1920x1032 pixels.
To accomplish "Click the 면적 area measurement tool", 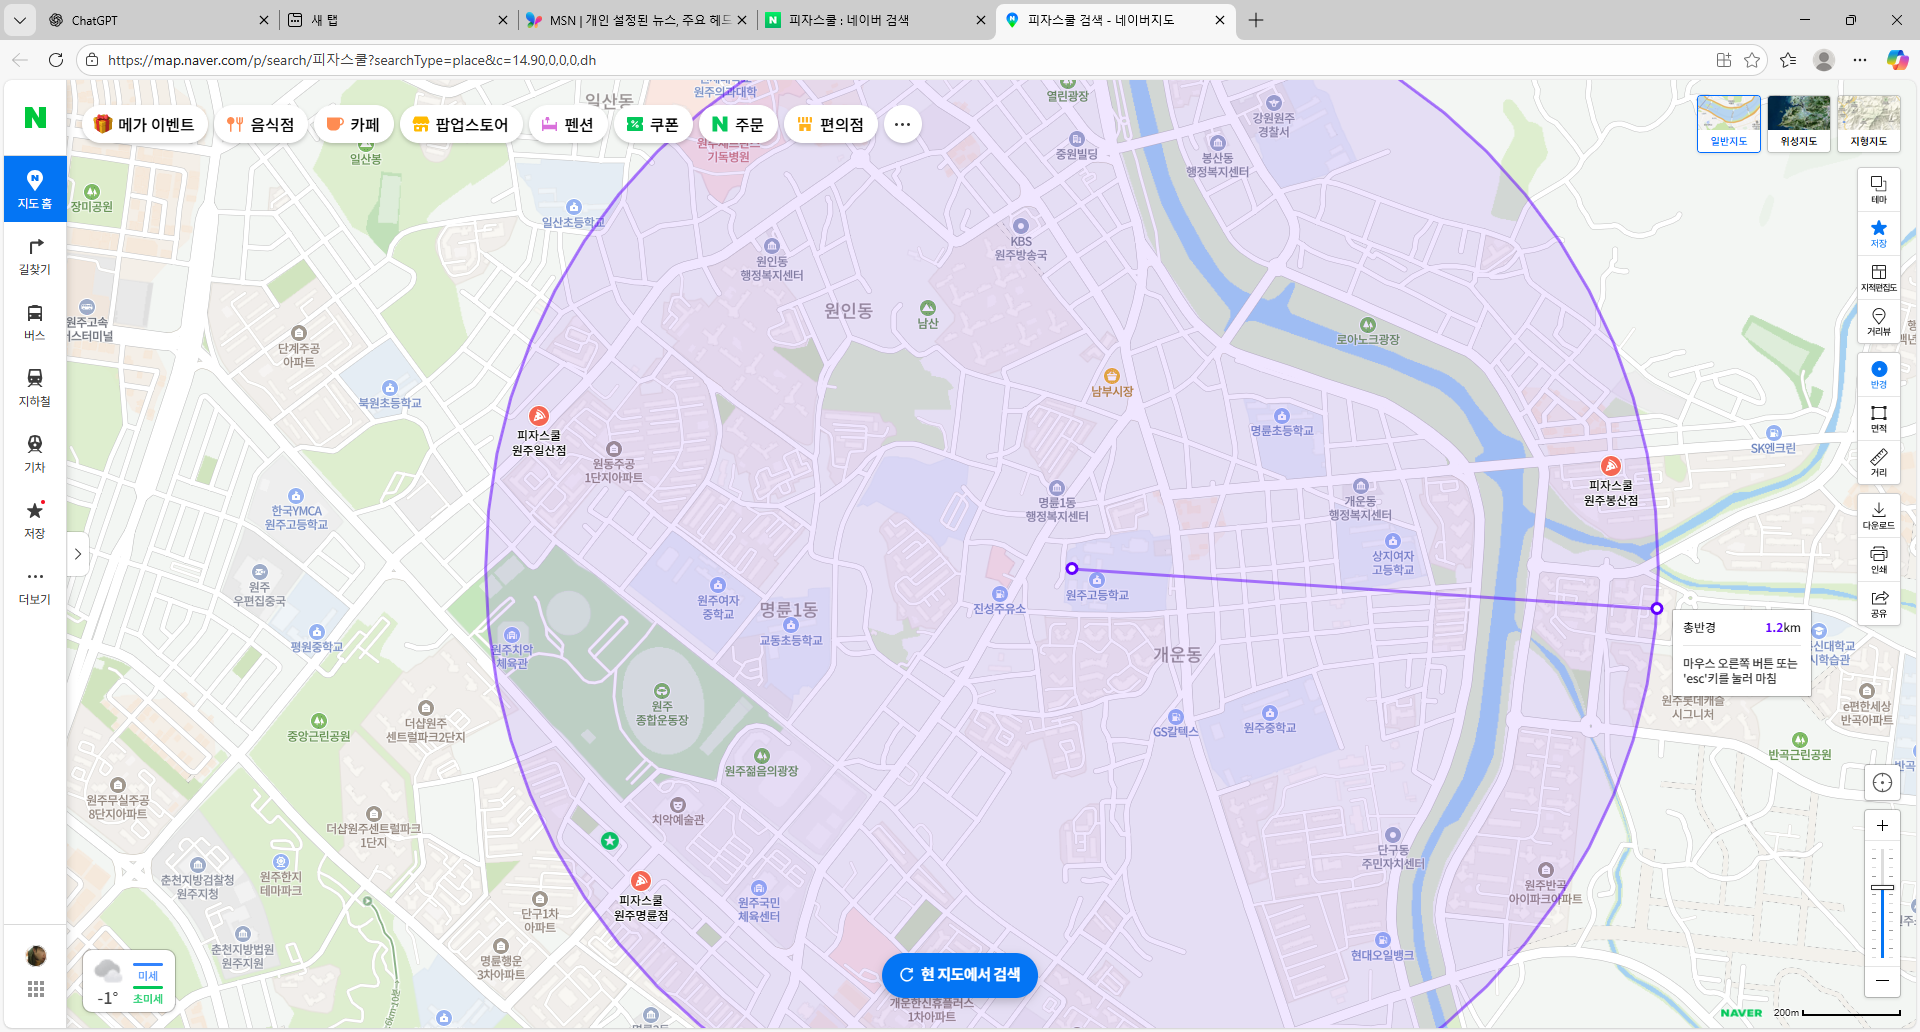I will click(1879, 418).
